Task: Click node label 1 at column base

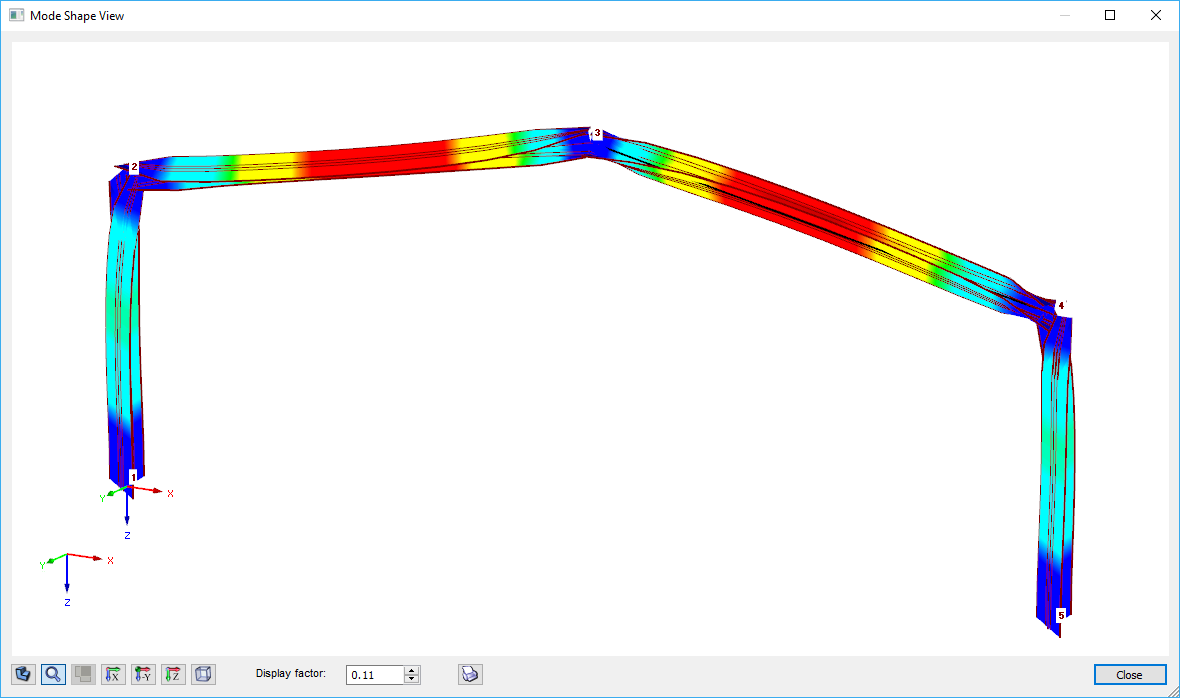Action: pos(134,477)
